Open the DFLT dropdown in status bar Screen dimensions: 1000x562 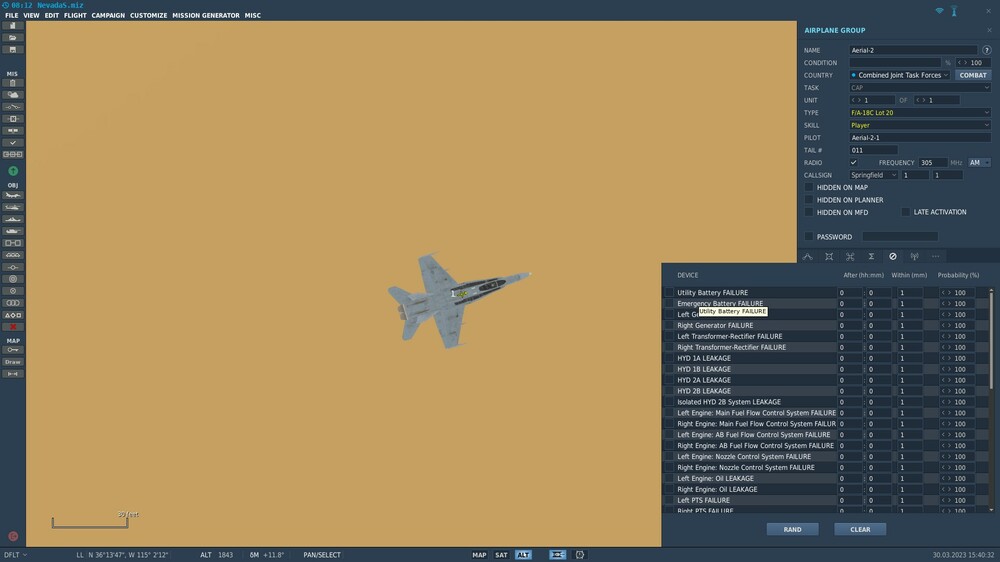15,555
